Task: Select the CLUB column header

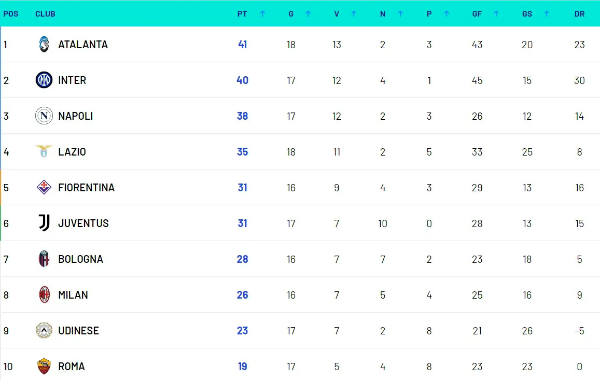Action: point(45,14)
